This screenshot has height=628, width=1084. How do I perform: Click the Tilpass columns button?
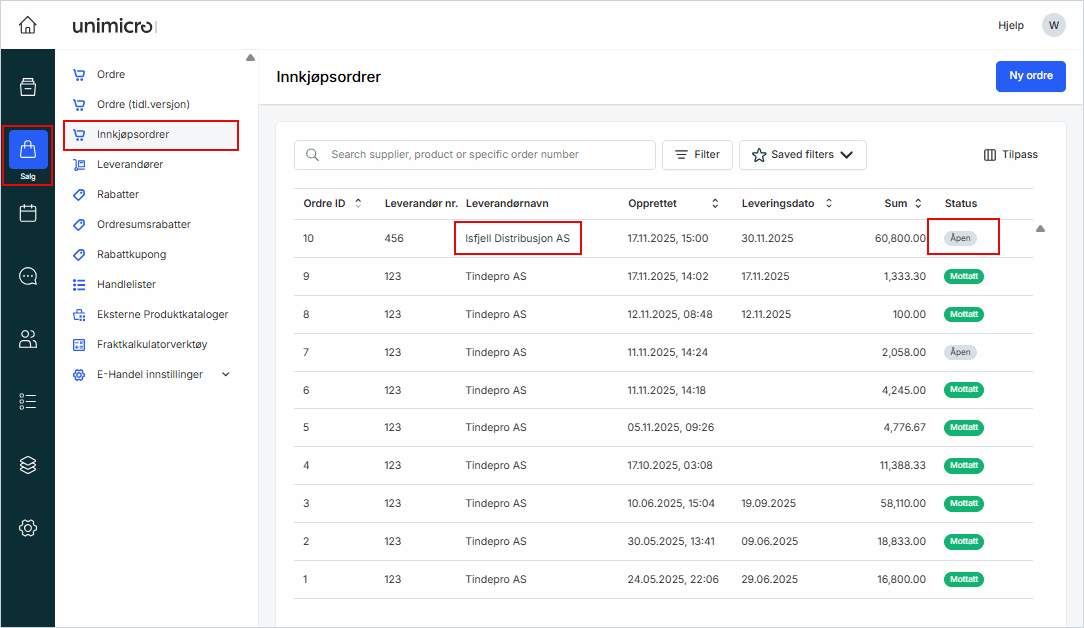click(1011, 155)
